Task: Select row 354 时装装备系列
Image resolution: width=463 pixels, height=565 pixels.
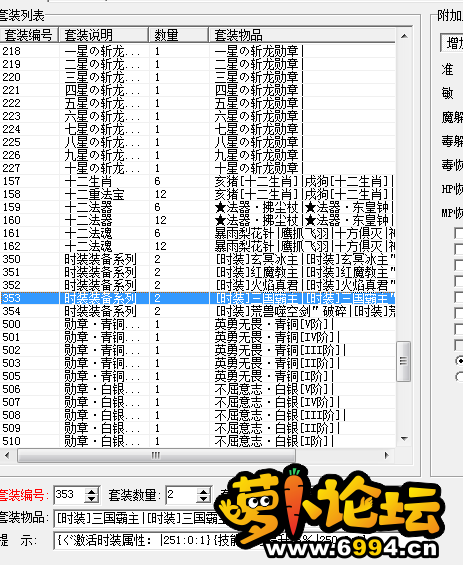Action: [x=197, y=311]
